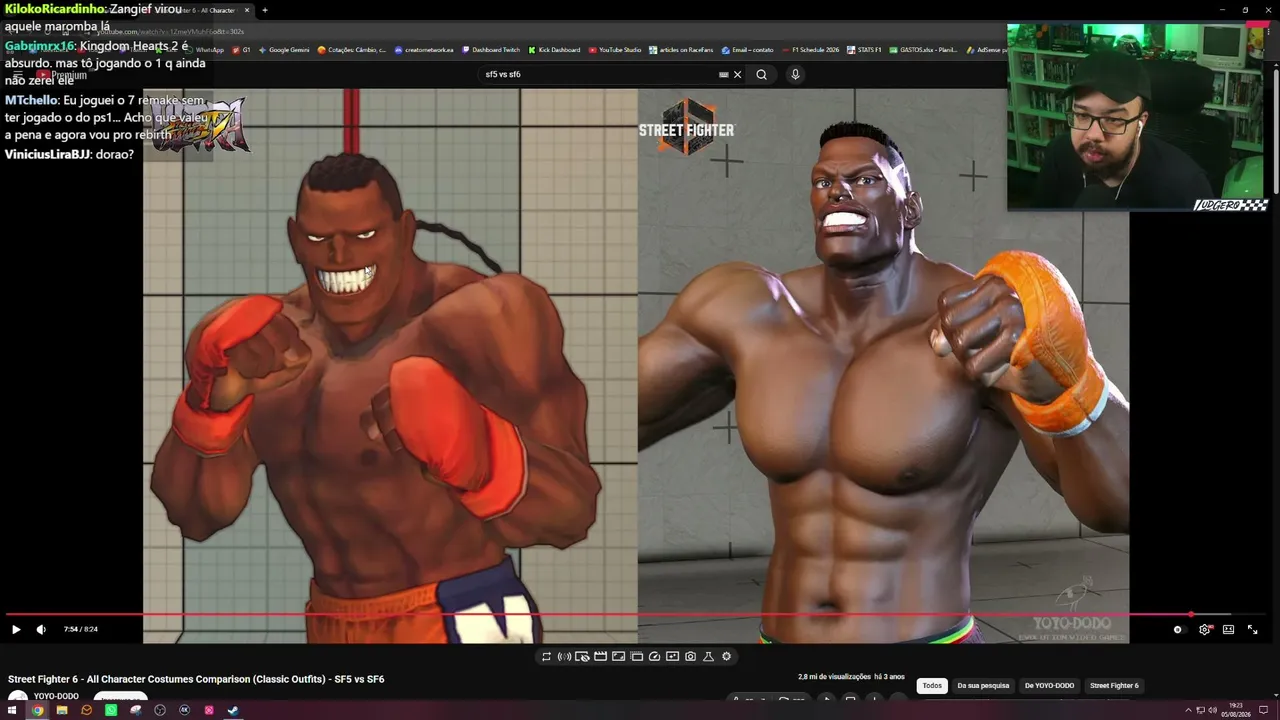Image resolution: width=1280 pixels, height=720 pixels.
Task: Open a new browser tab
Action: pos(265,10)
